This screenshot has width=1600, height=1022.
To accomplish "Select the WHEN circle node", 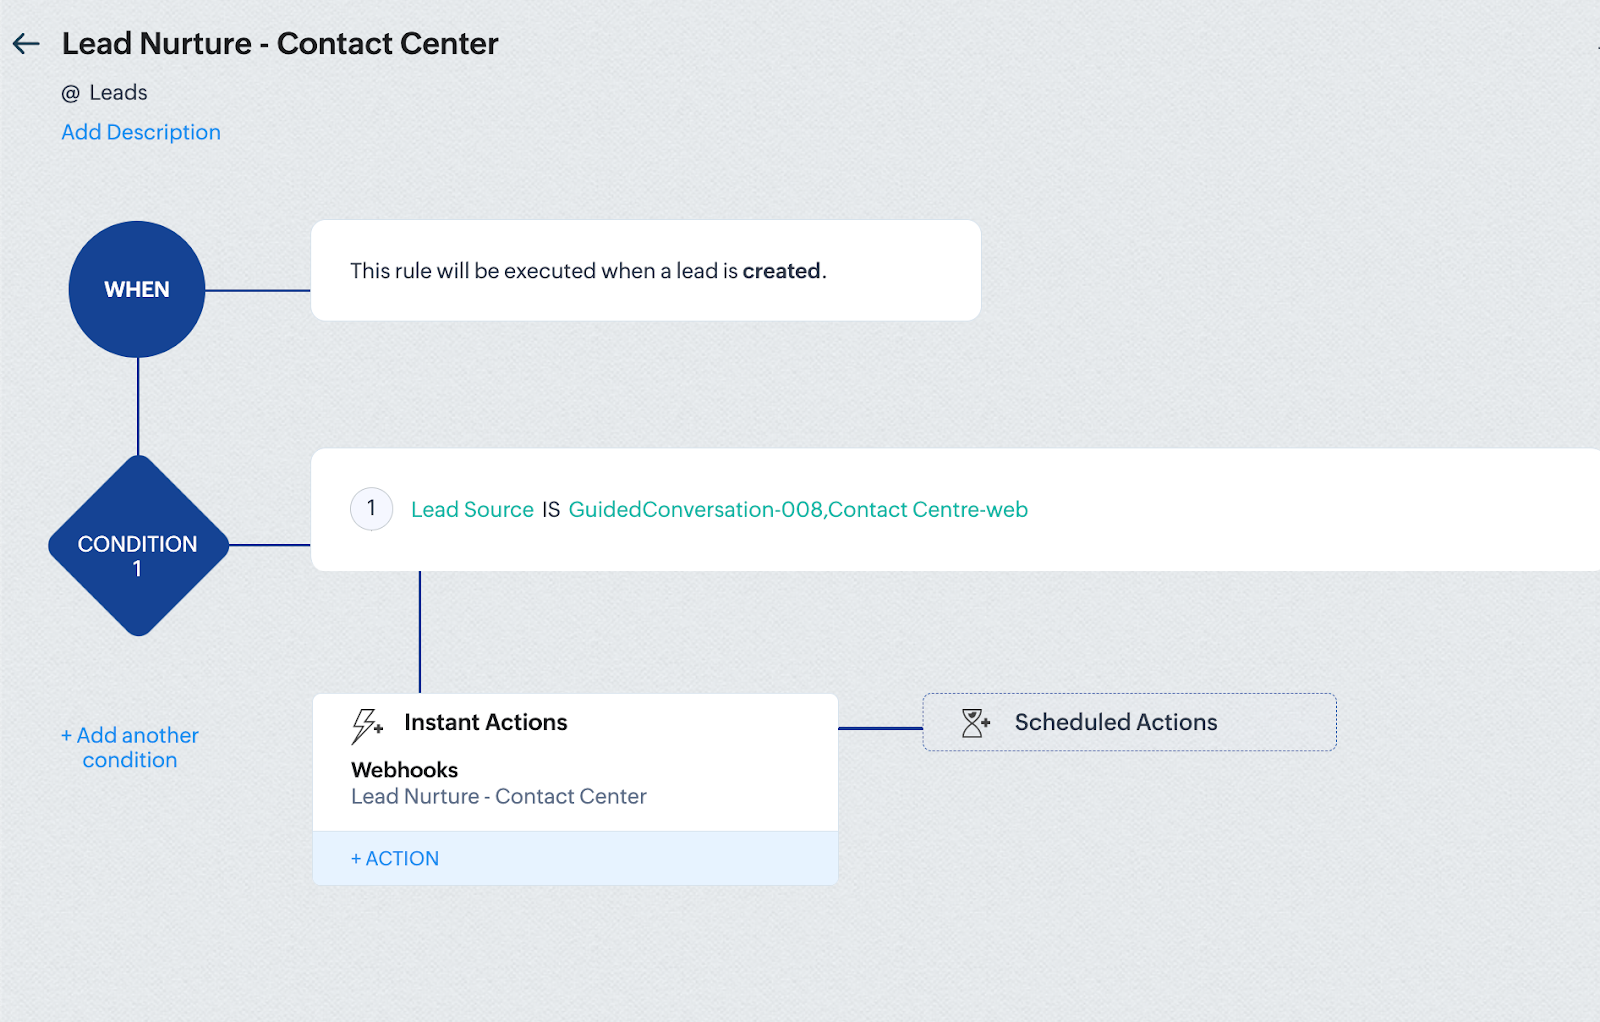I will point(137,289).
